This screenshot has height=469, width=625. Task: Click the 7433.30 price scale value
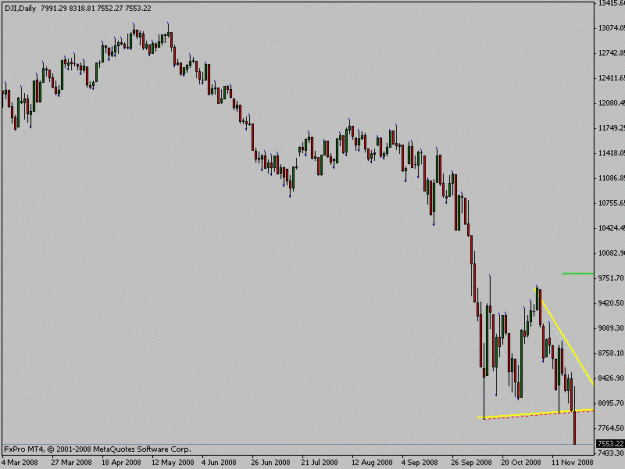[x=611, y=453]
